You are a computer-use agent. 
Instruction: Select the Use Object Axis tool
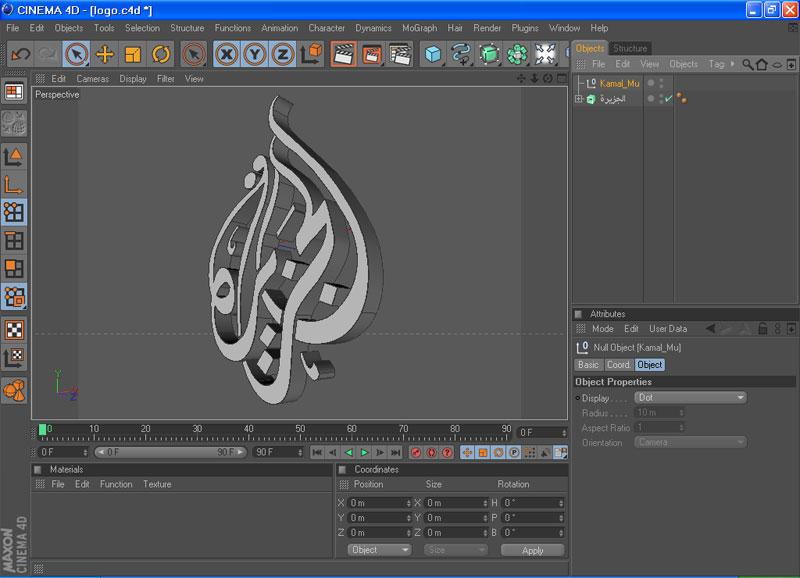point(14,184)
